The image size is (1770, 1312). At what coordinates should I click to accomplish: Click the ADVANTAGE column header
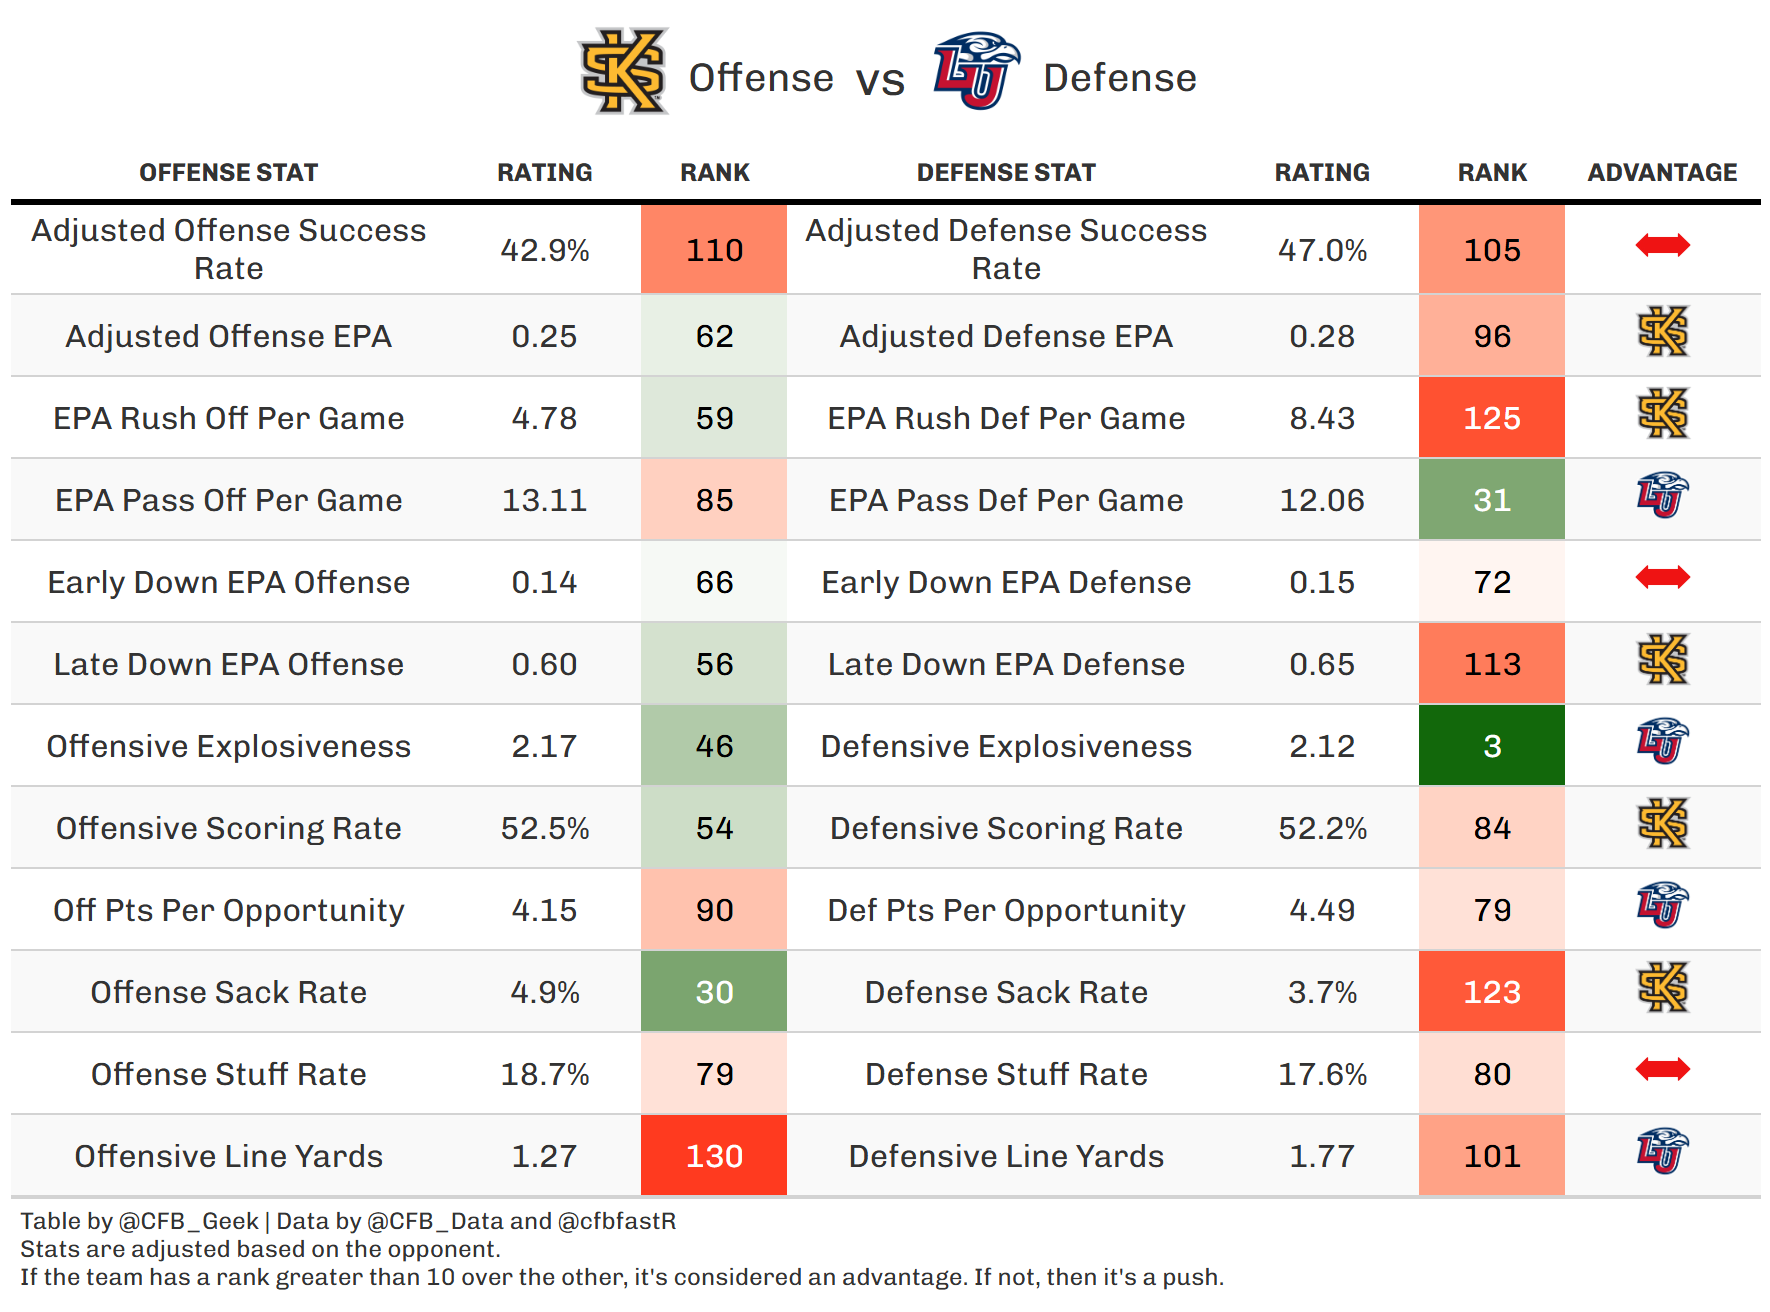click(1662, 173)
